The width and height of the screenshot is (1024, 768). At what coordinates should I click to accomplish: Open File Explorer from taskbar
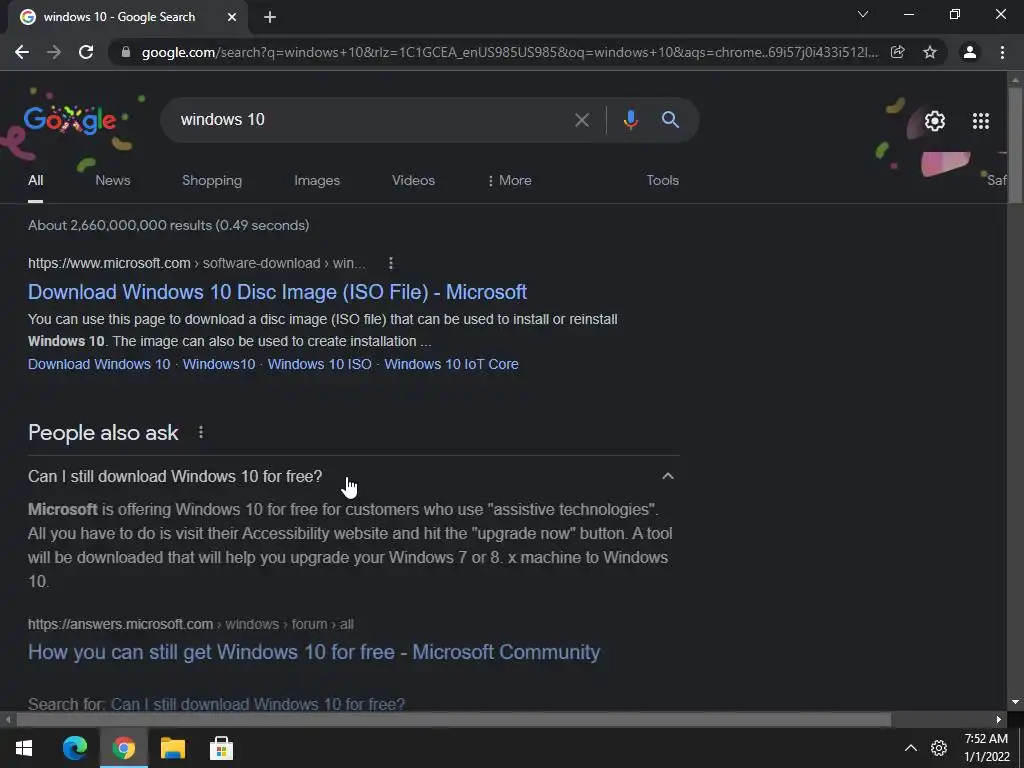click(173, 748)
